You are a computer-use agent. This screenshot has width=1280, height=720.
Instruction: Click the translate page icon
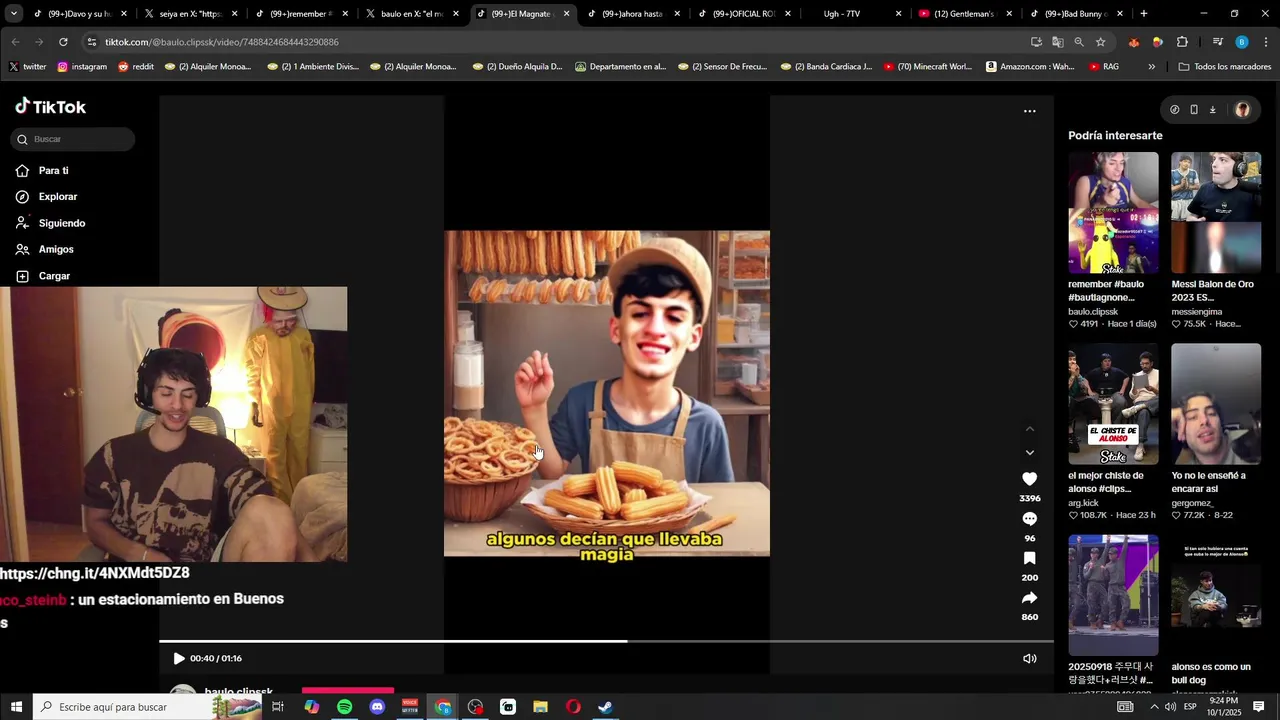pos(1057,42)
